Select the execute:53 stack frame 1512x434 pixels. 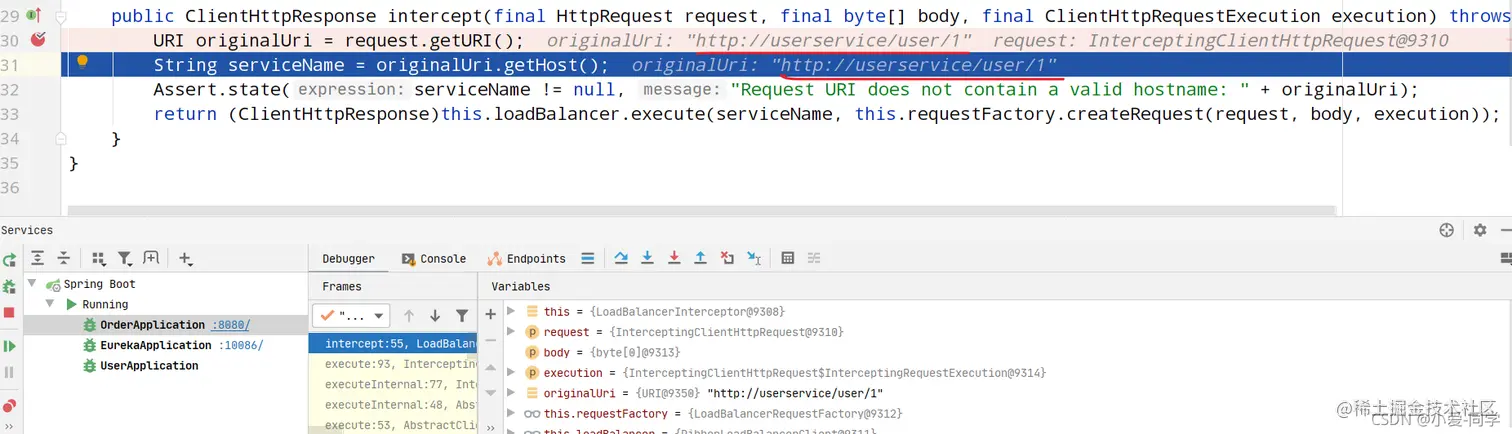(393, 425)
